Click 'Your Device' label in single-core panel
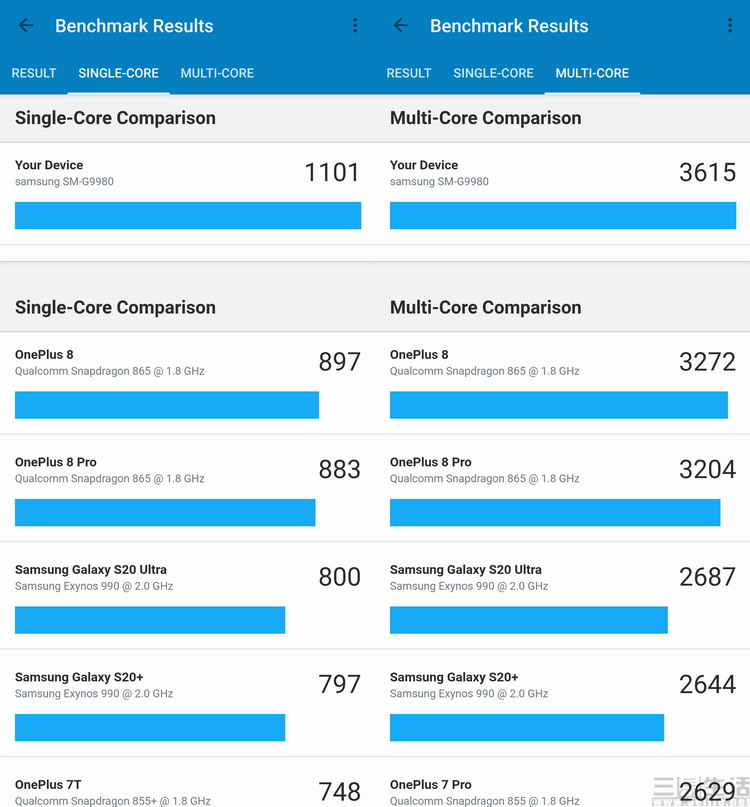Image resolution: width=750 pixels, height=807 pixels. pos(49,165)
